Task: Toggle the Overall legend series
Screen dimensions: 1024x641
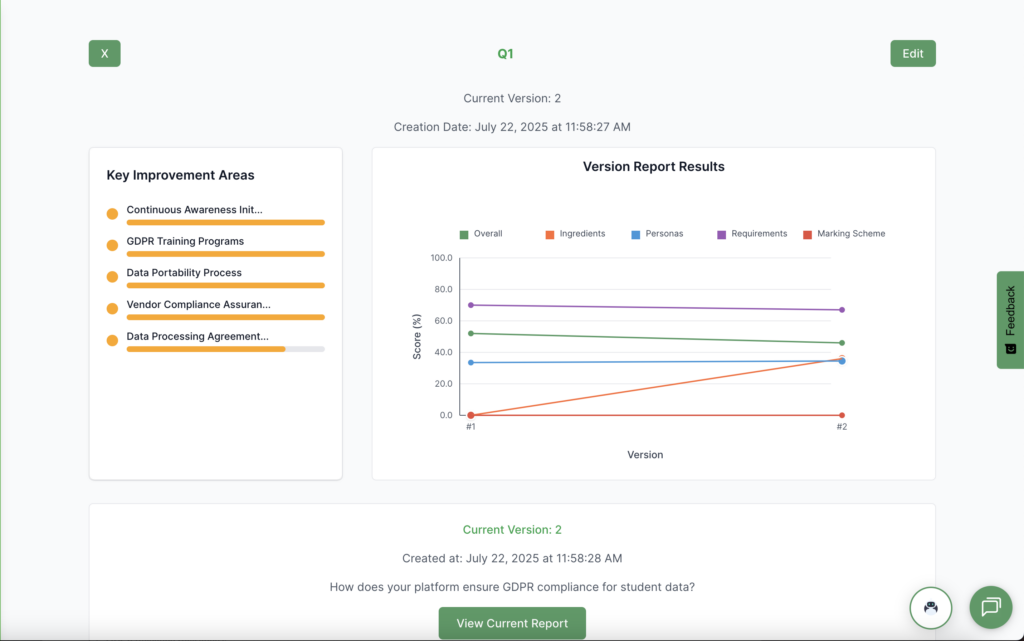Action: (x=481, y=234)
